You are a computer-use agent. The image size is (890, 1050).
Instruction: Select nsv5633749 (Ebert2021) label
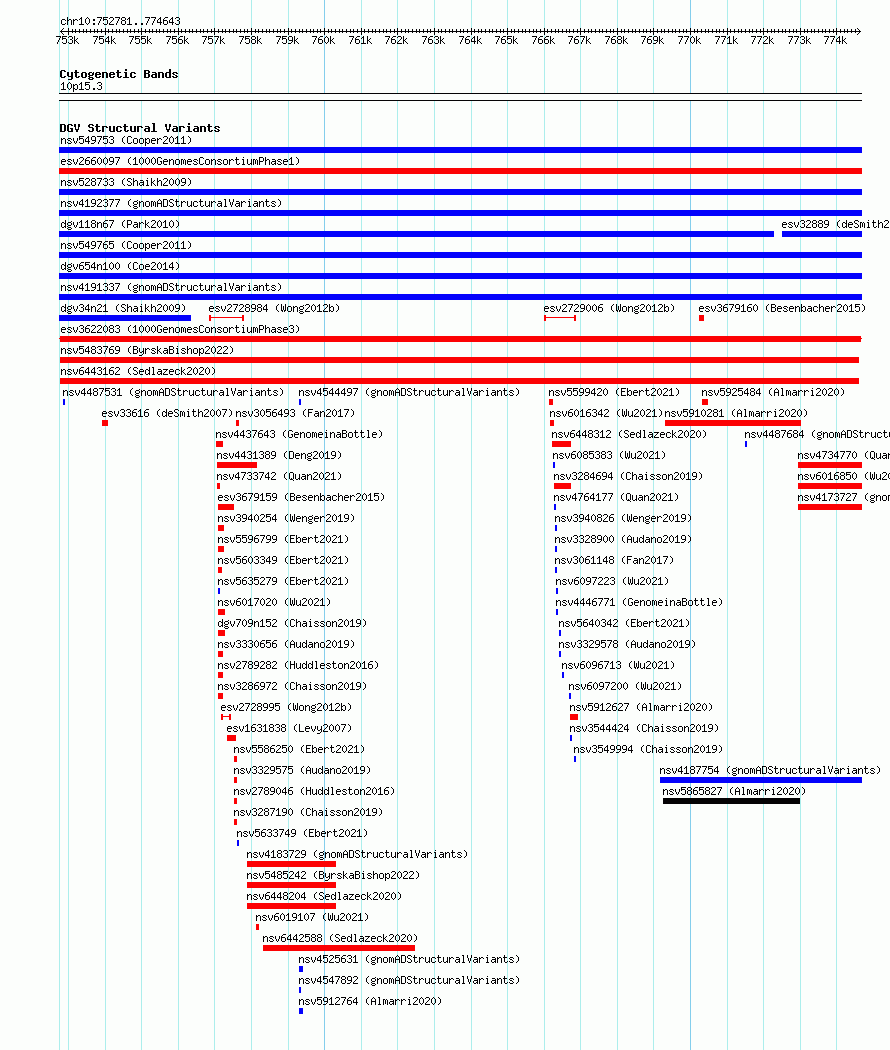(x=302, y=833)
